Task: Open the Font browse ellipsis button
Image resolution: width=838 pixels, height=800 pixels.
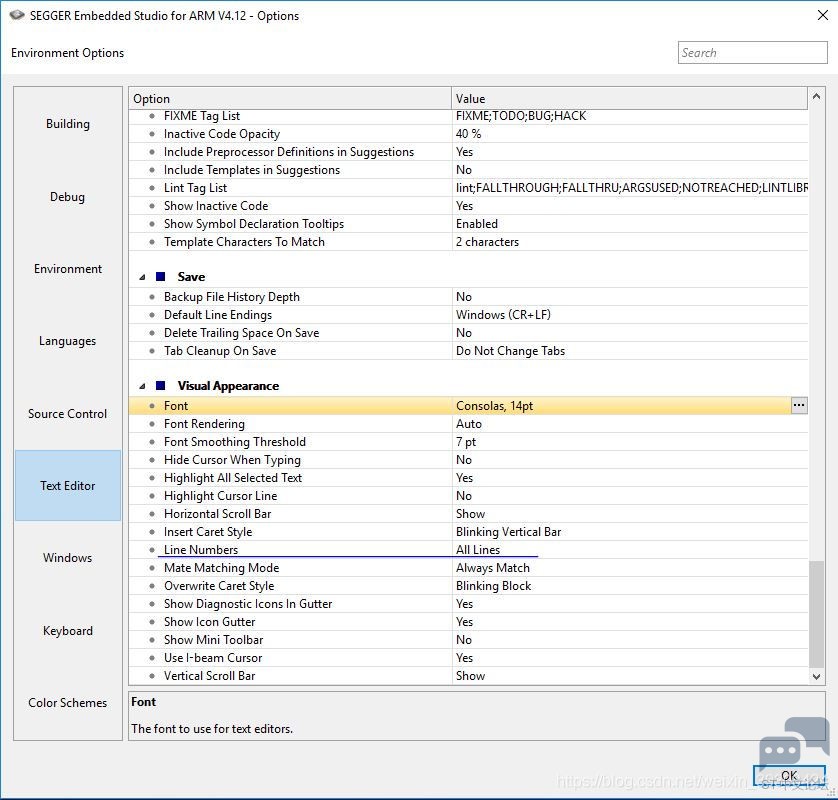Action: click(798, 406)
